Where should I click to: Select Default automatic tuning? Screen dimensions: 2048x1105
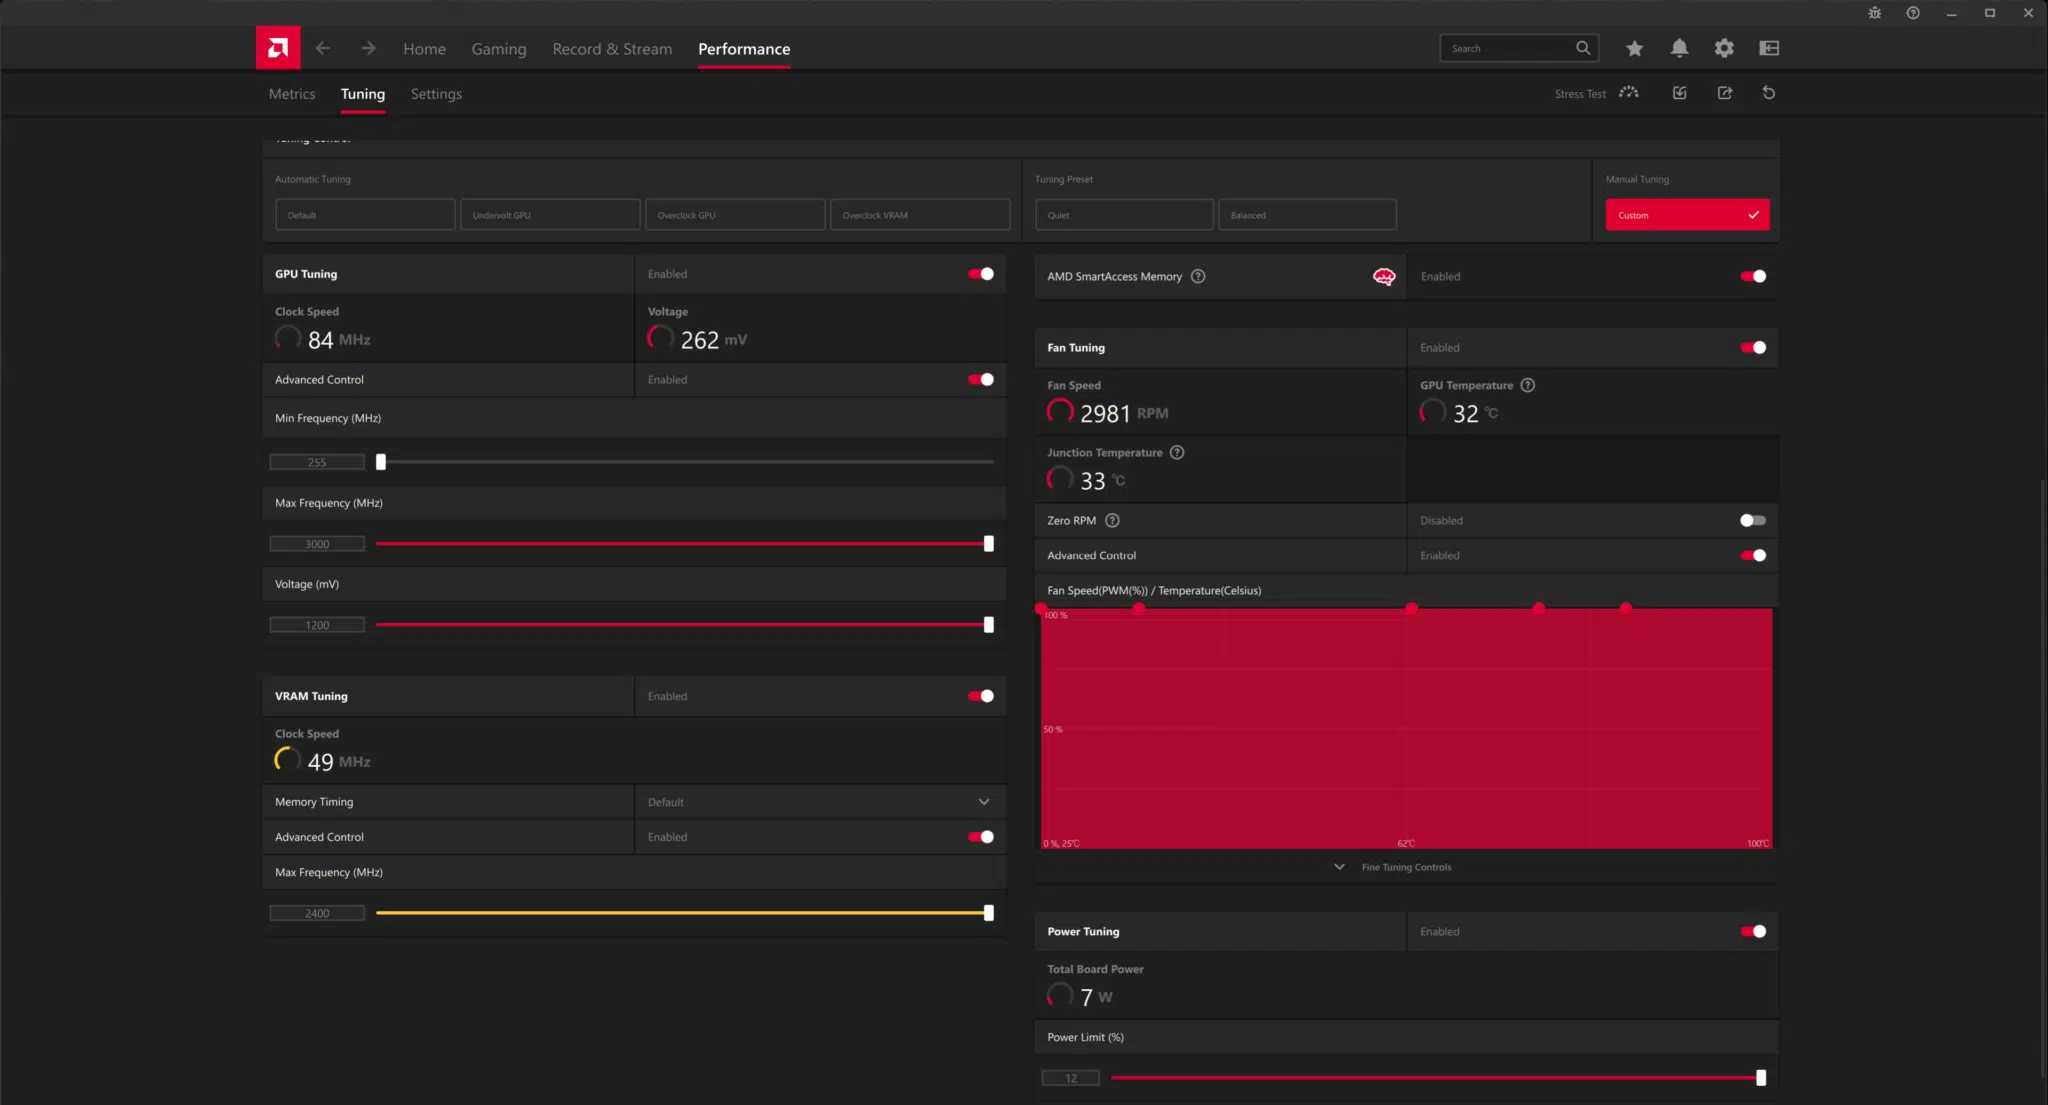click(x=365, y=215)
